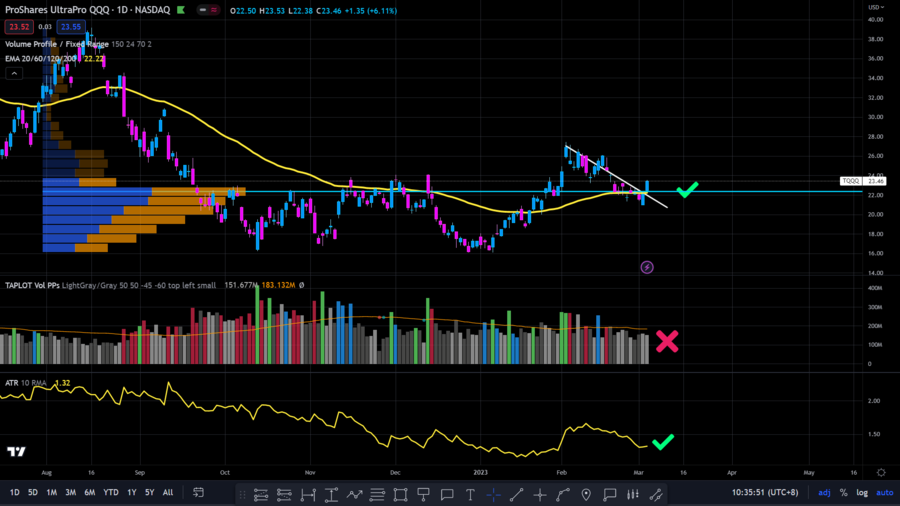Click the 0.03 spread value
Image resolution: width=900 pixels, height=506 pixels.
45,26
